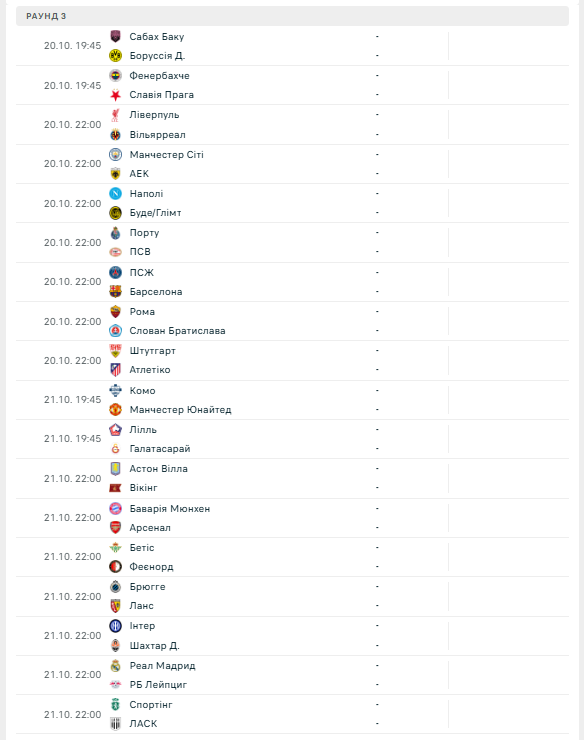584x740 pixels.
Task: Open team page for Манчестер Сіті
Action: click(167, 155)
